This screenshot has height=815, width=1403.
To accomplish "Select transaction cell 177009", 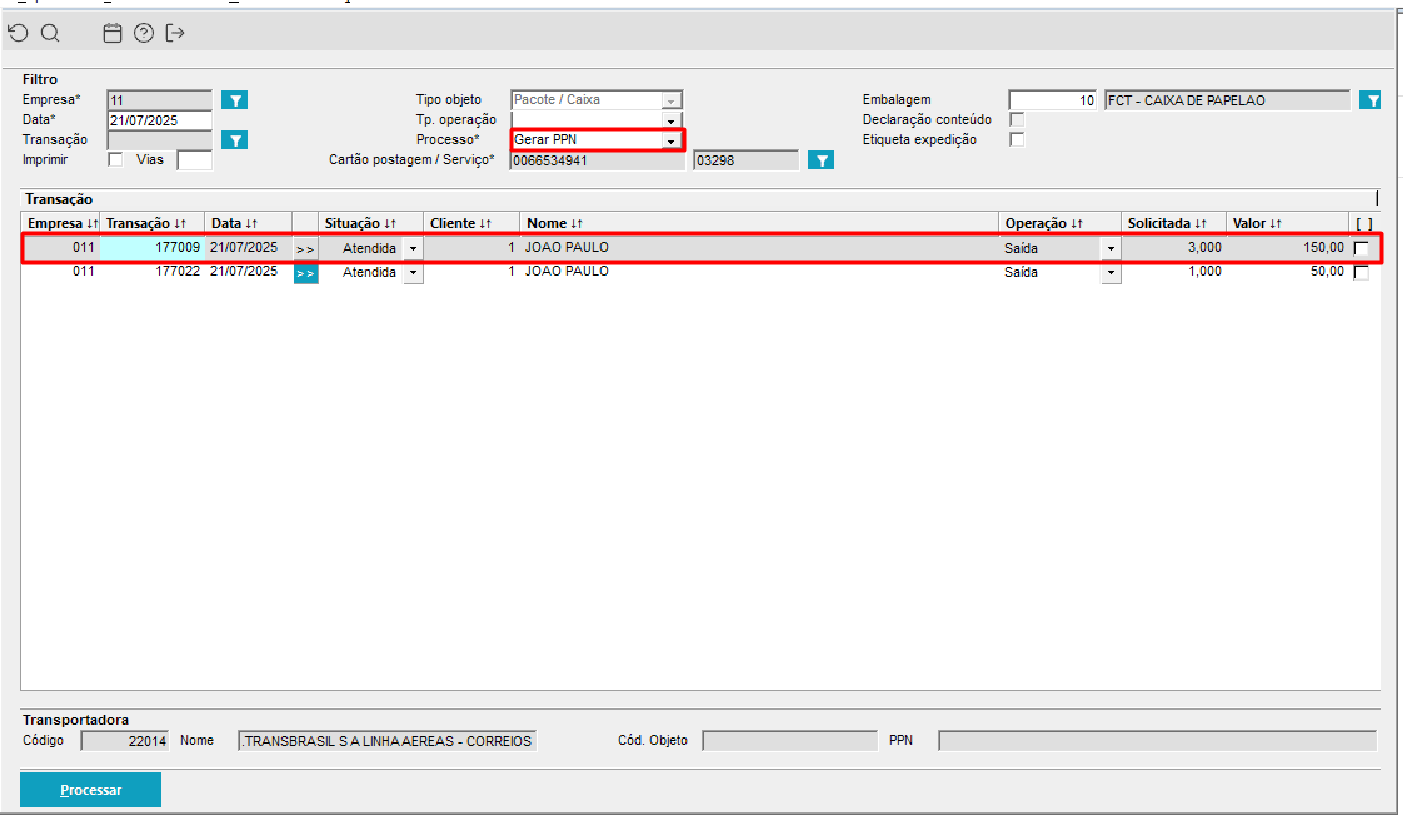I will tap(153, 248).
